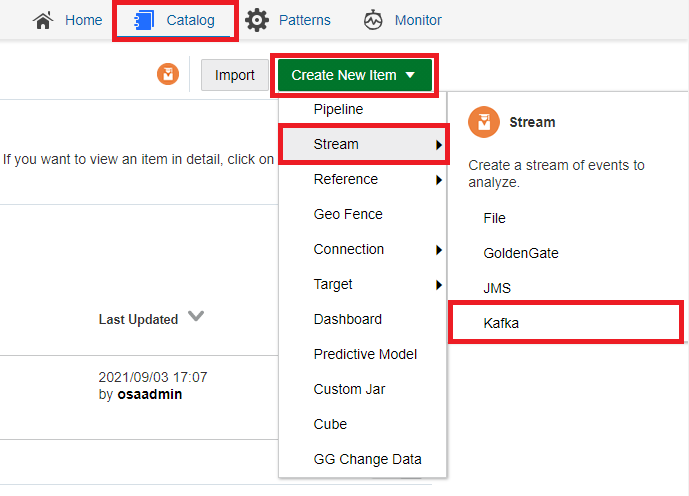
Task: Toggle Last Updated sort order chevron
Action: 196,317
